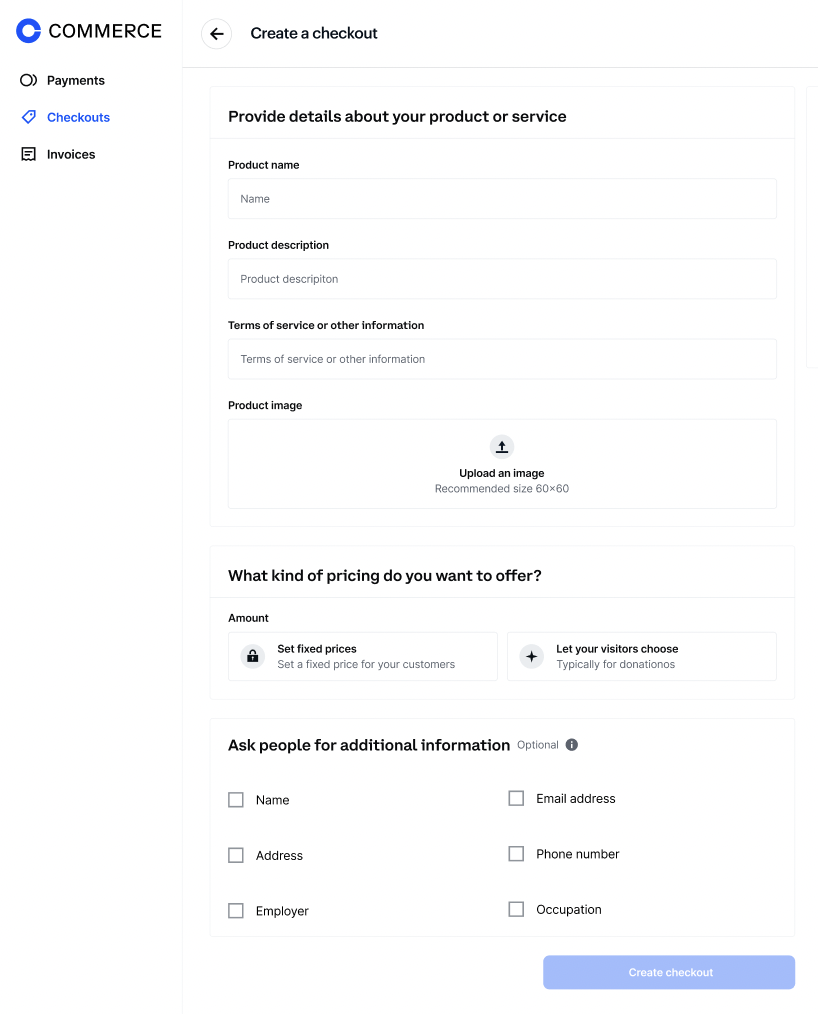This screenshot has width=818, height=1014.
Task: Click the Checkouts tag icon
Action: (x=29, y=117)
